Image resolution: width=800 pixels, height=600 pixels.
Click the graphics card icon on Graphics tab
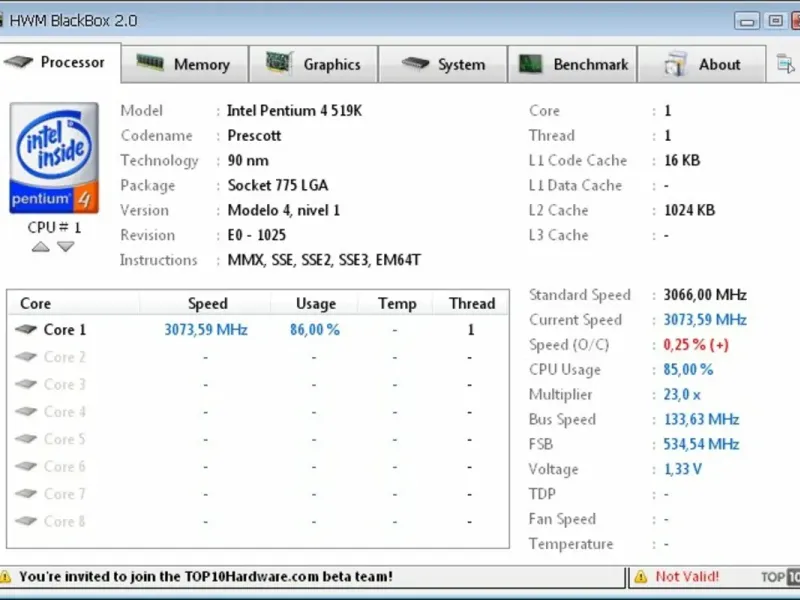[279, 63]
